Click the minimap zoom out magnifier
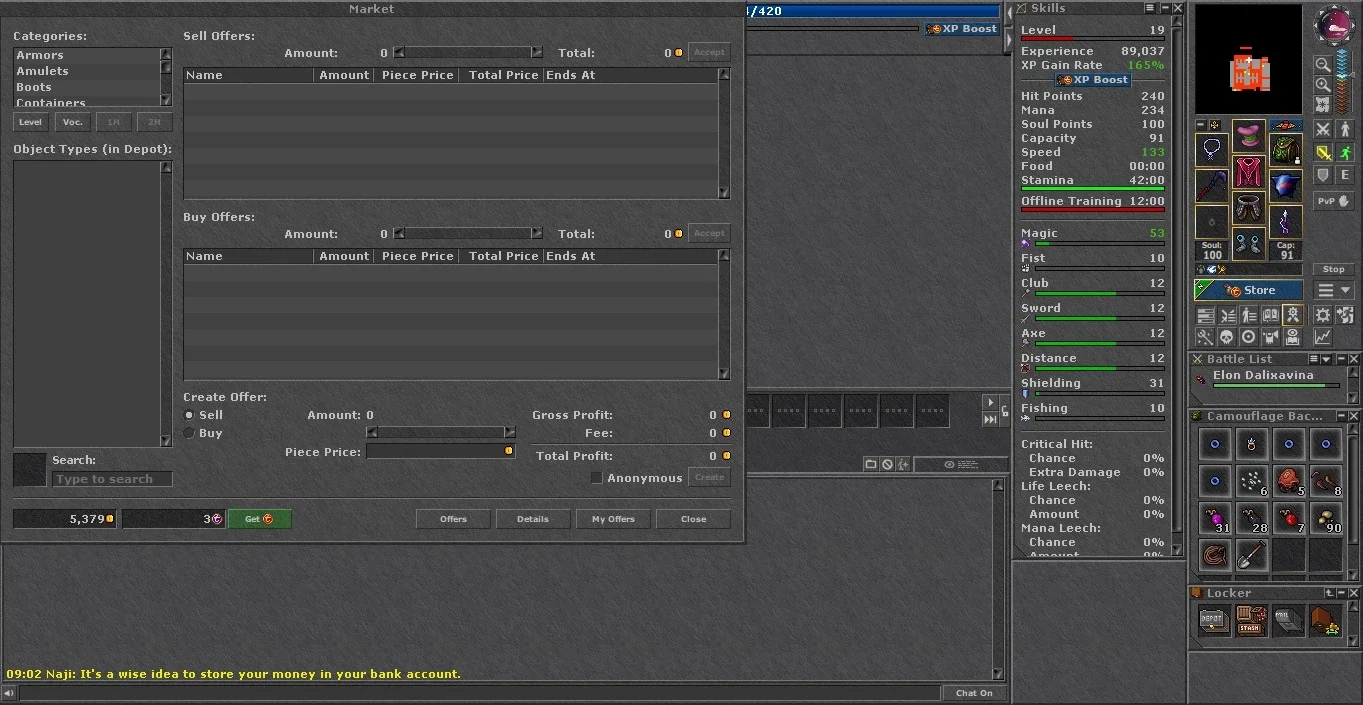Image resolution: width=1363 pixels, height=705 pixels. click(1323, 65)
